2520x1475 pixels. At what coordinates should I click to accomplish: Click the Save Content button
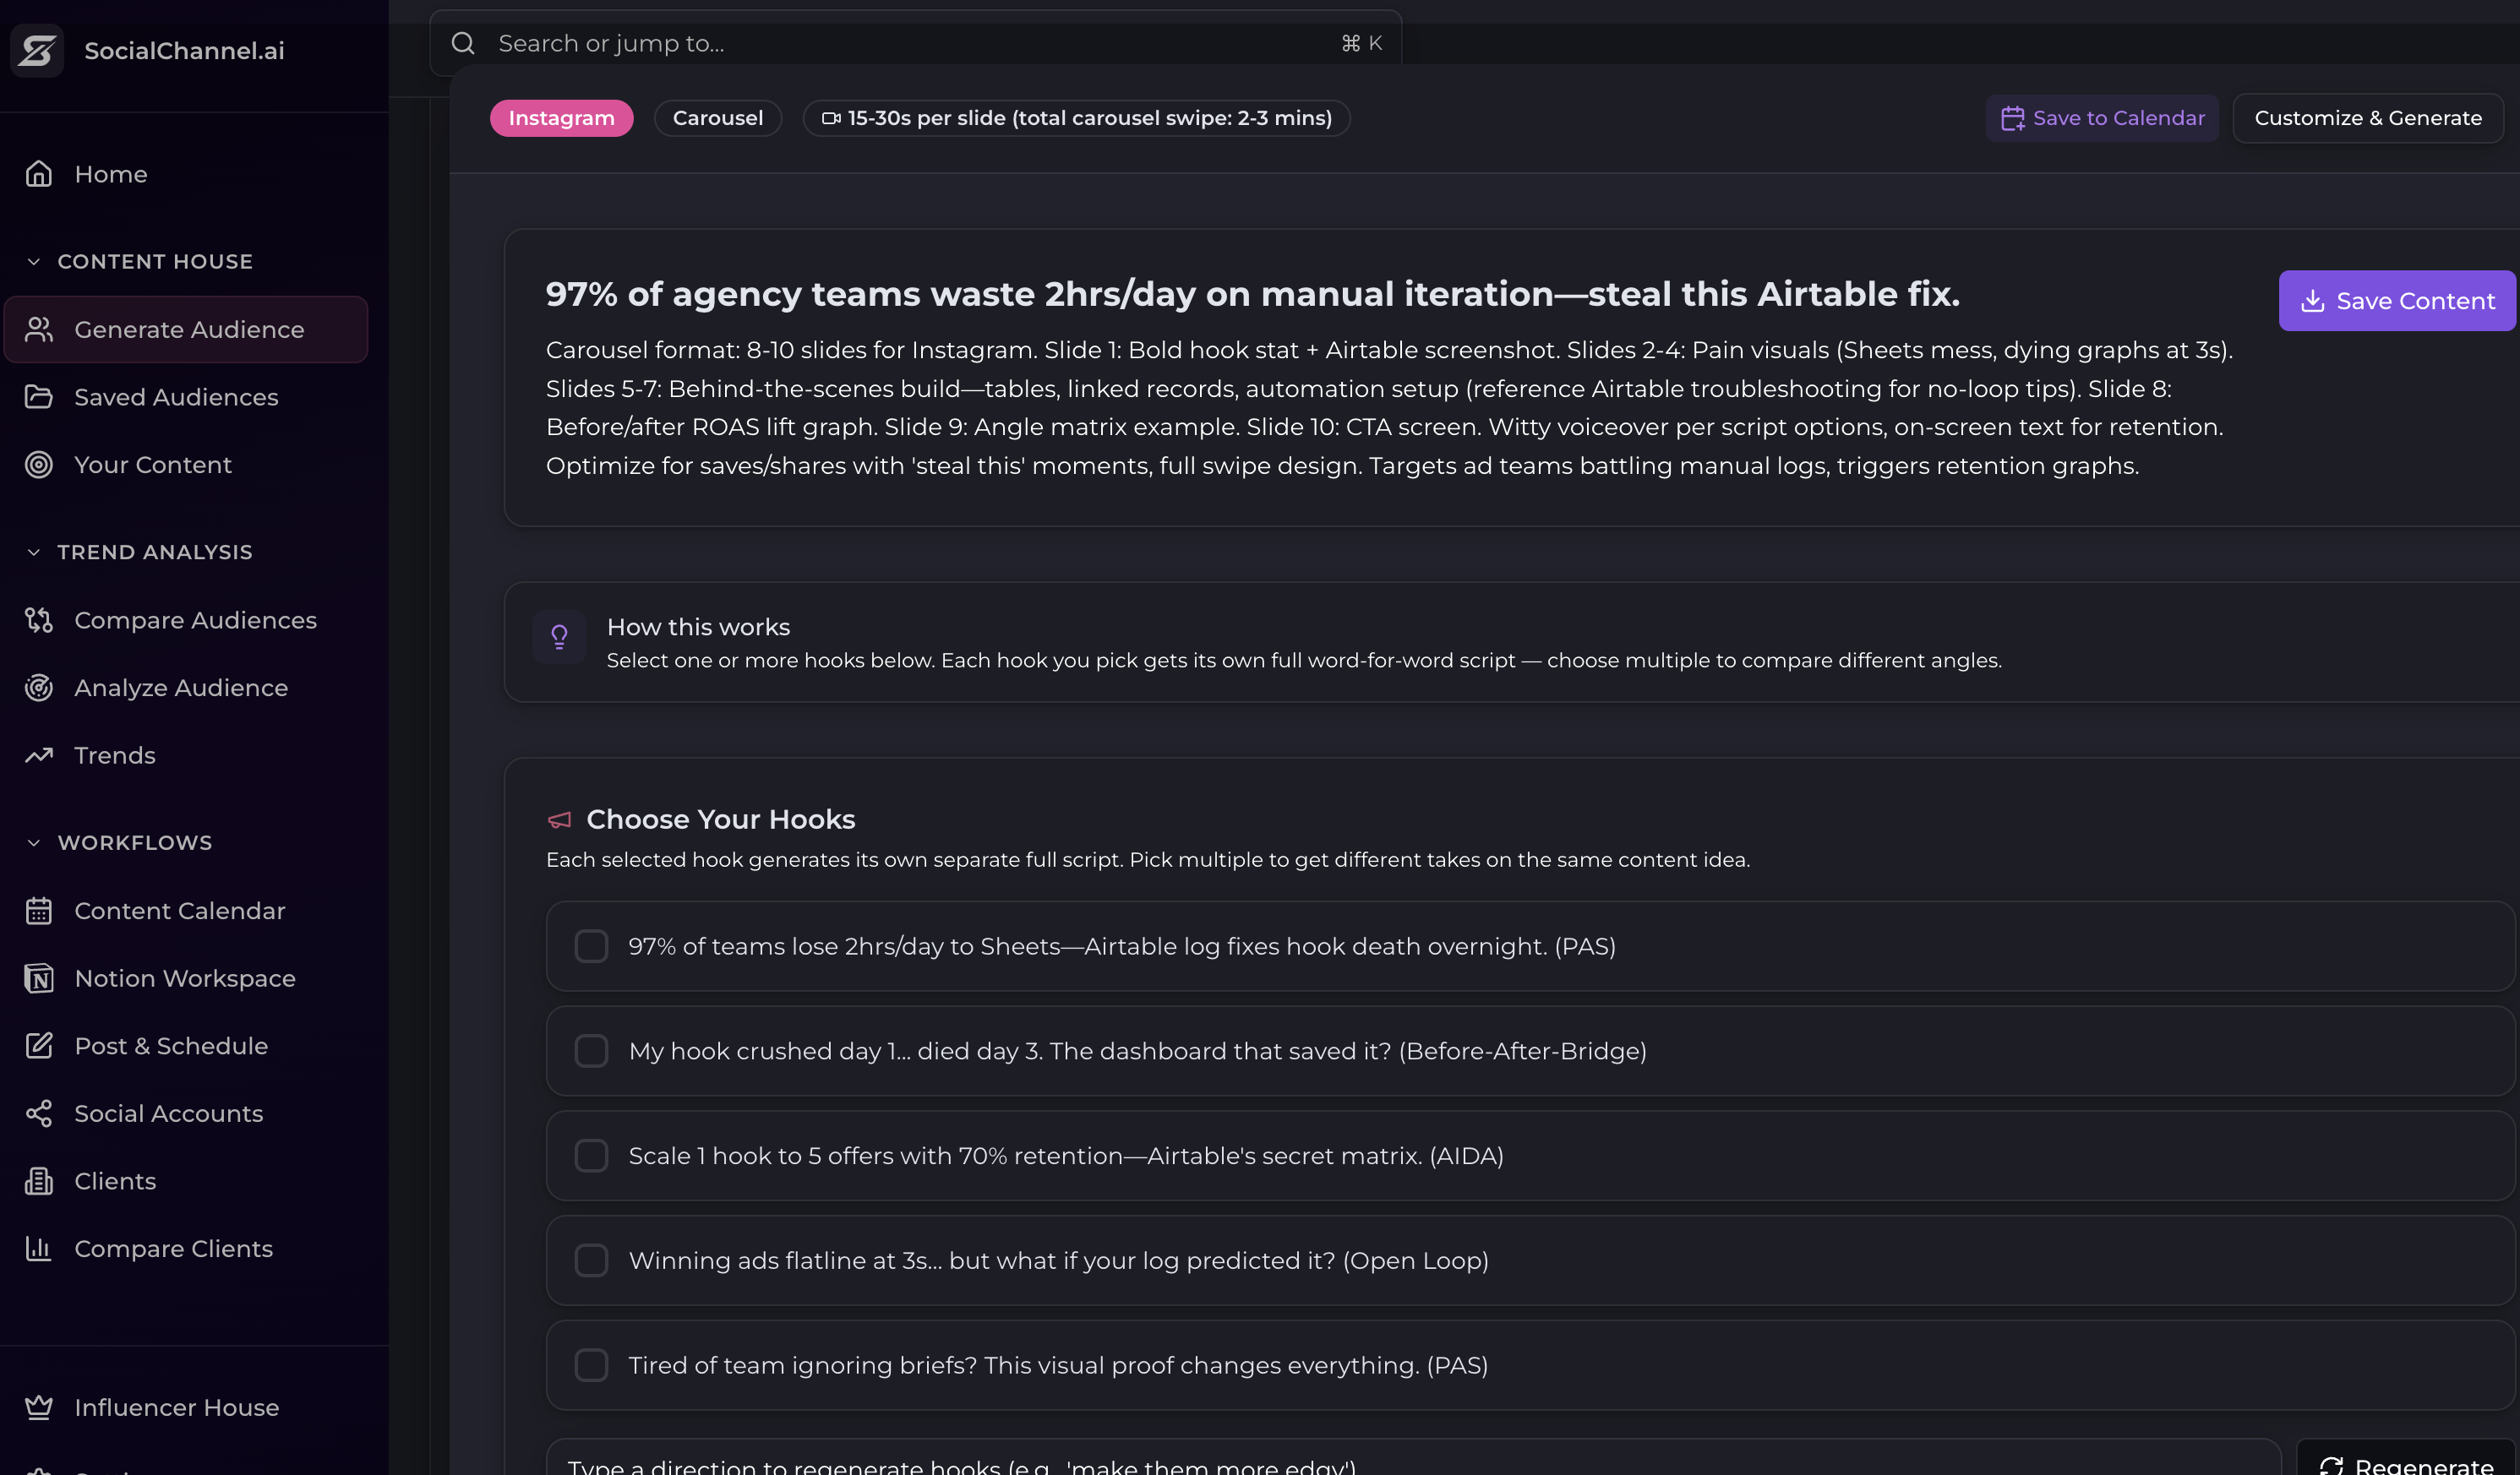(2397, 301)
